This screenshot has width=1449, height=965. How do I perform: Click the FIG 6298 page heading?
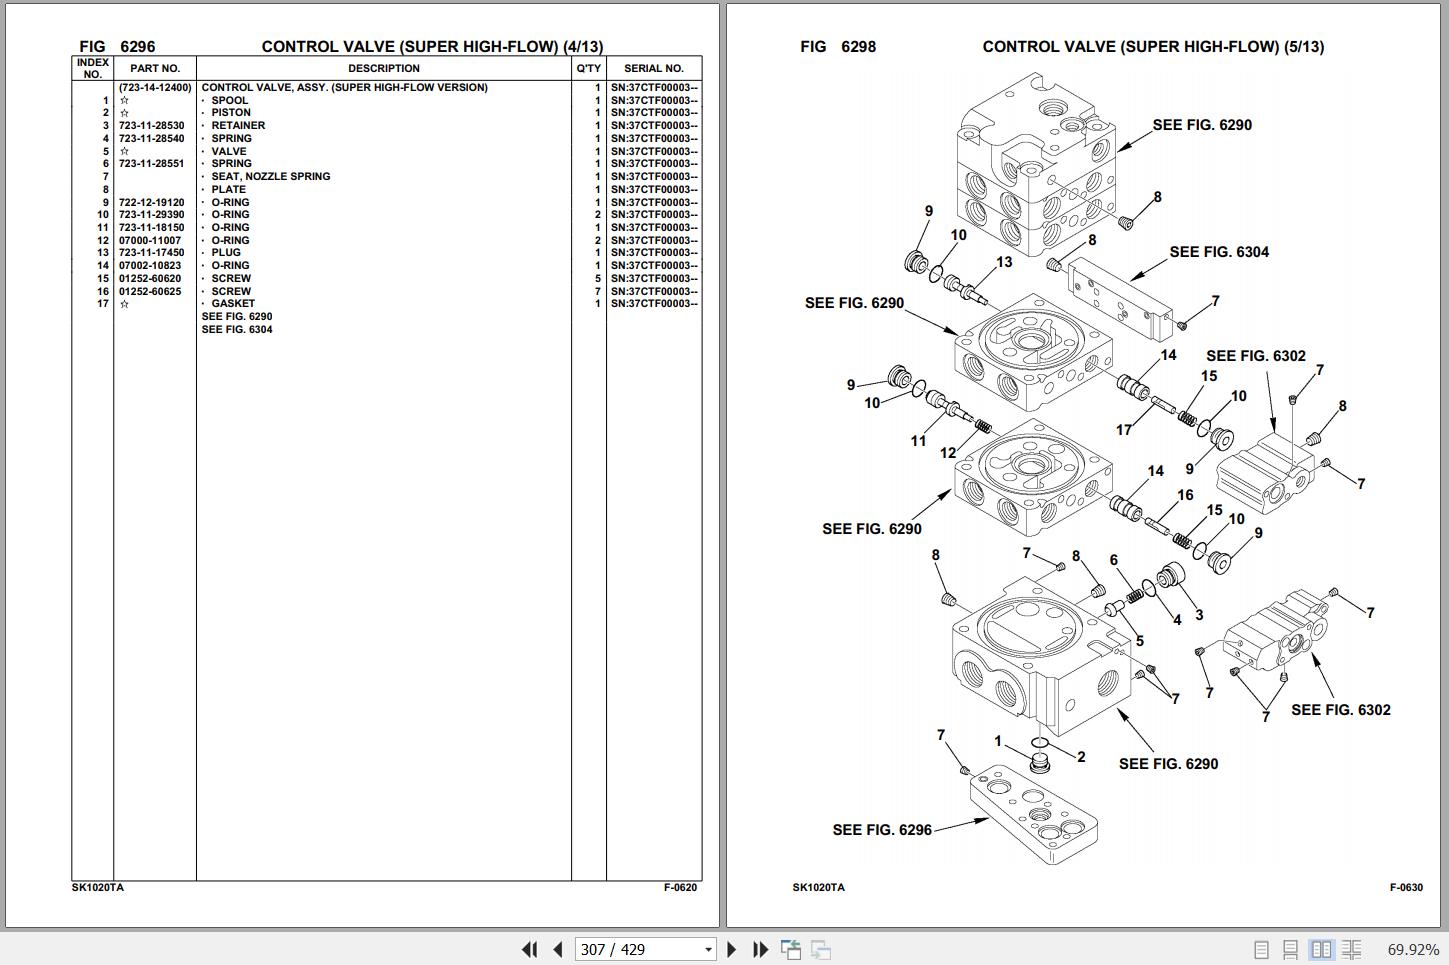(838, 46)
